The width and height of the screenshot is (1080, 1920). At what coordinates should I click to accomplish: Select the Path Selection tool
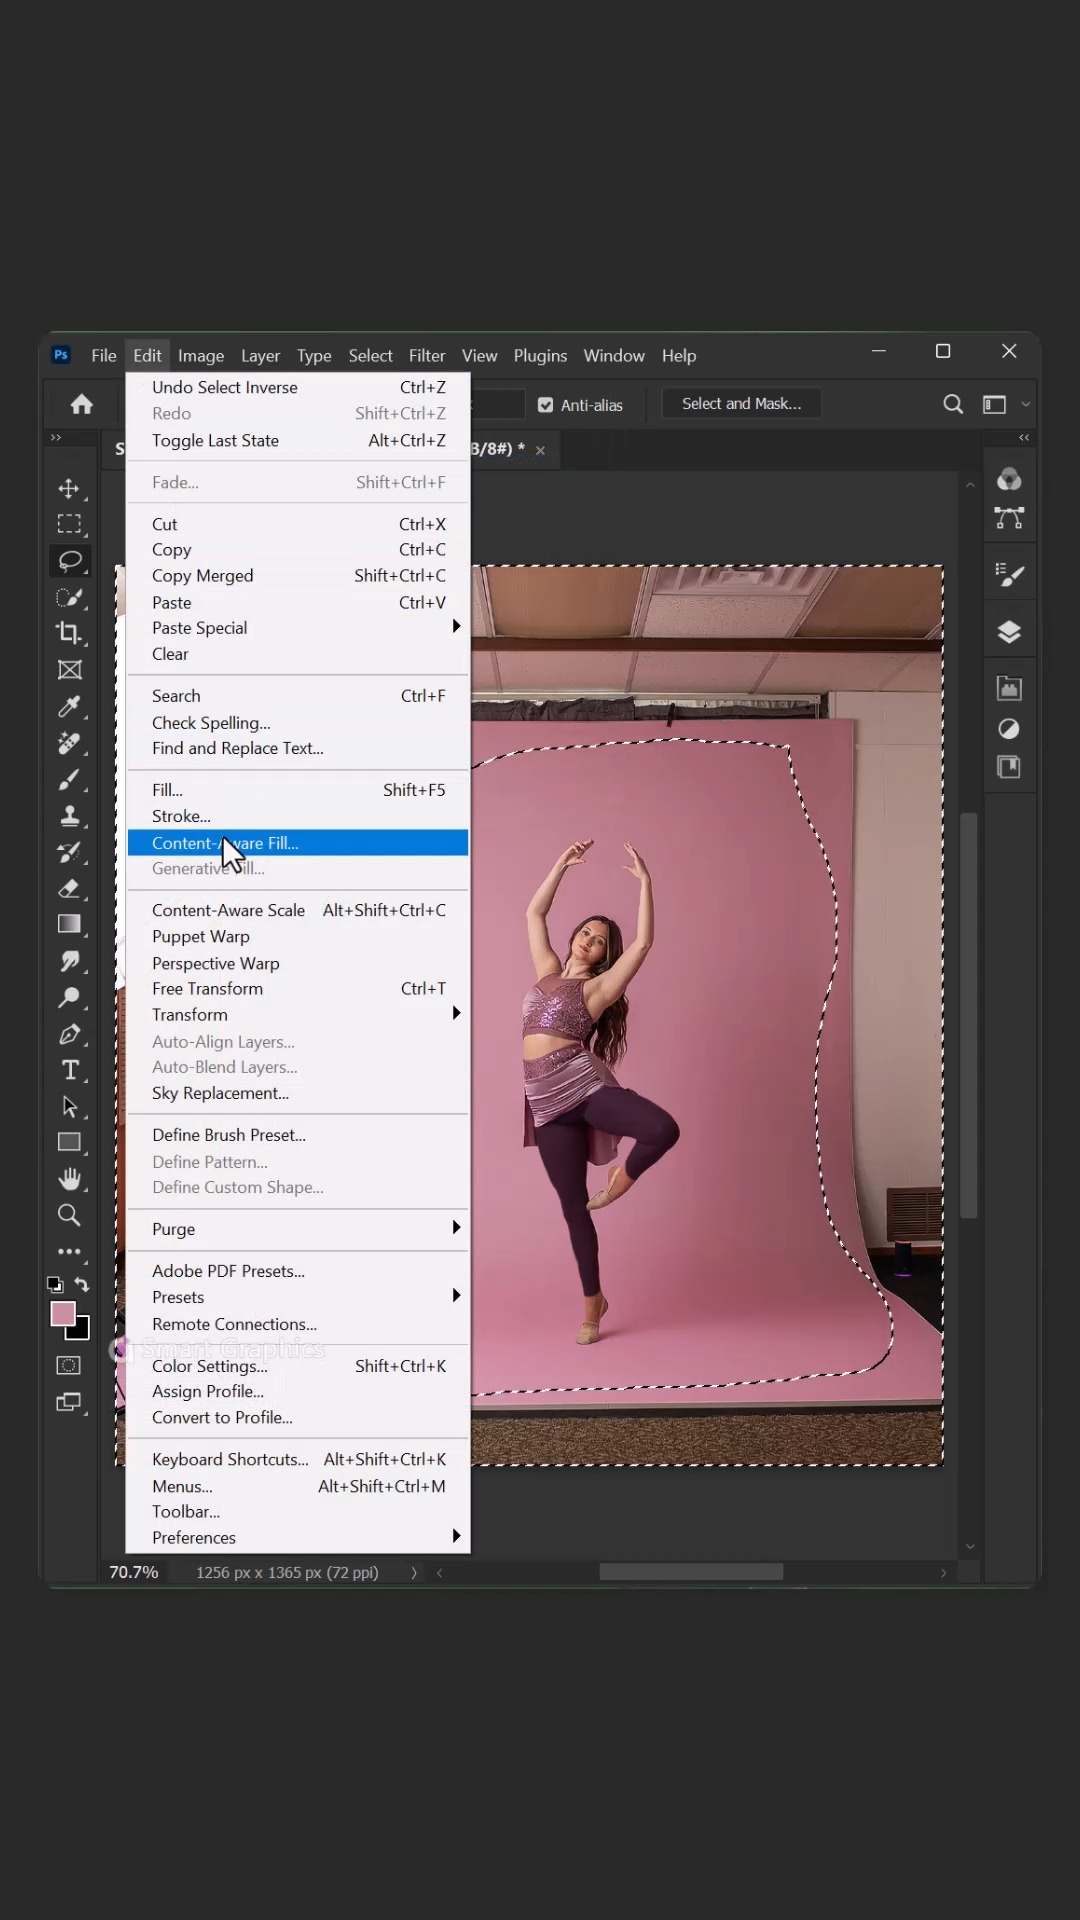tap(69, 1106)
